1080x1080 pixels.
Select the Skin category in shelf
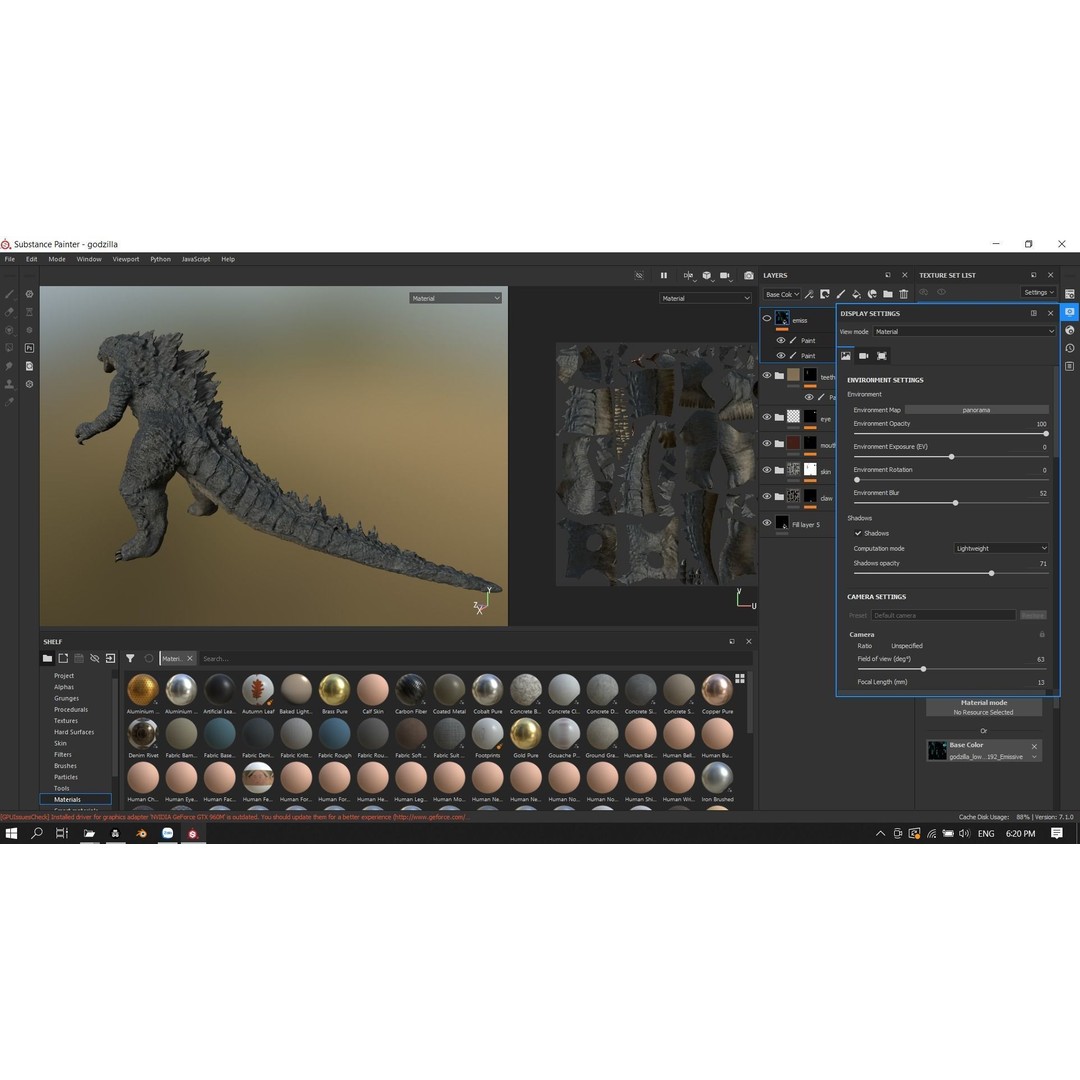click(x=61, y=743)
